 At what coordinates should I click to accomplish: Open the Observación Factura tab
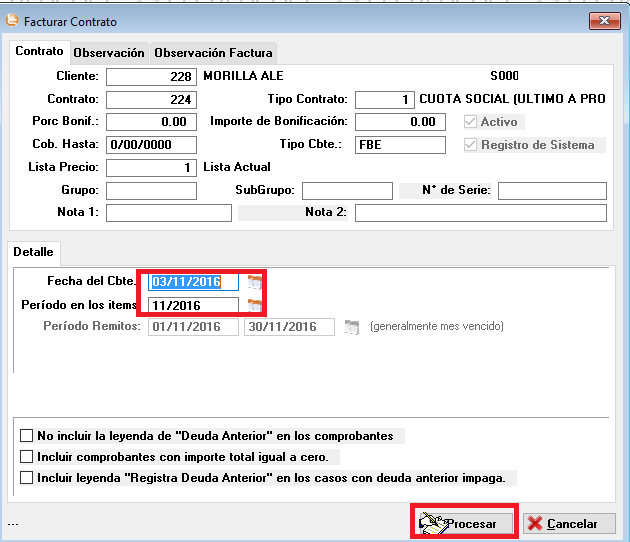pos(213,52)
